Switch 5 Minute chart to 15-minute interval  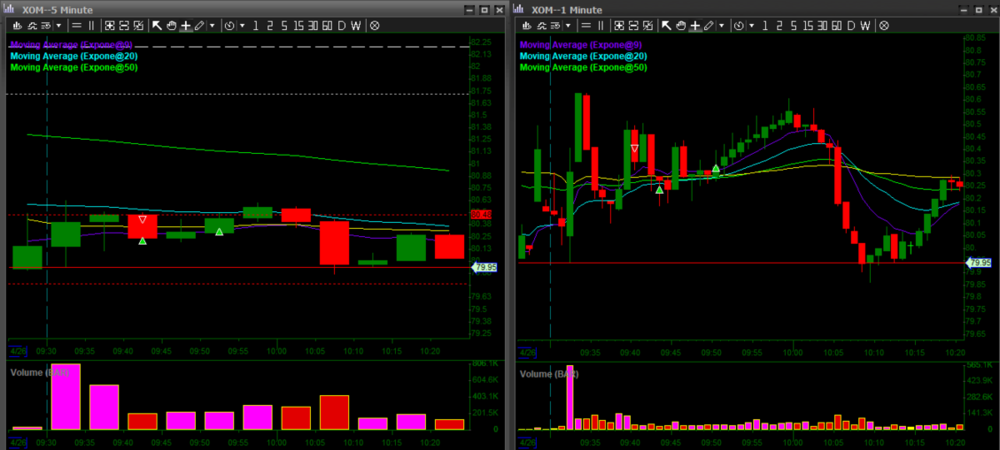pyautogui.click(x=298, y=25)
